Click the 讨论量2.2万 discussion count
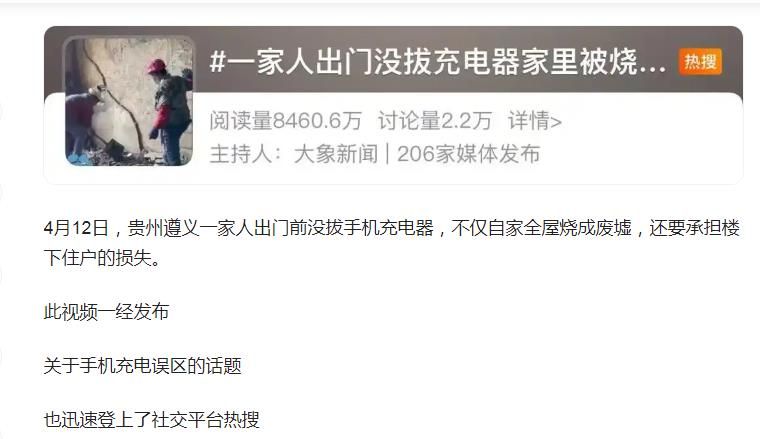Image resolution: width=760 pixels, height=439 pixels. 435,121
